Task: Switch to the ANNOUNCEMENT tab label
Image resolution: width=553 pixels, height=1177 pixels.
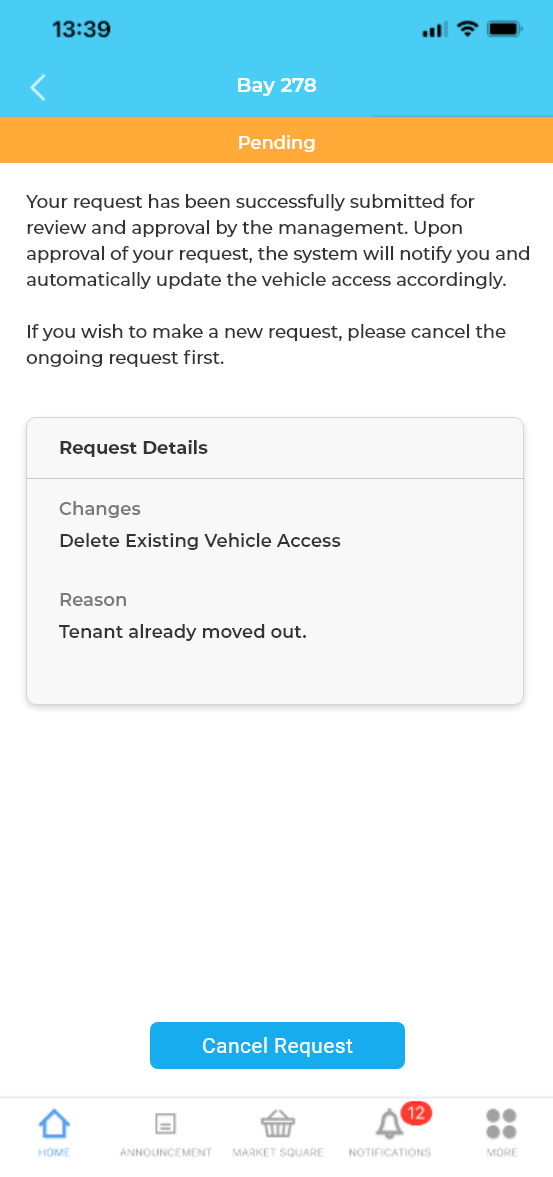Action: (166, 1152)
